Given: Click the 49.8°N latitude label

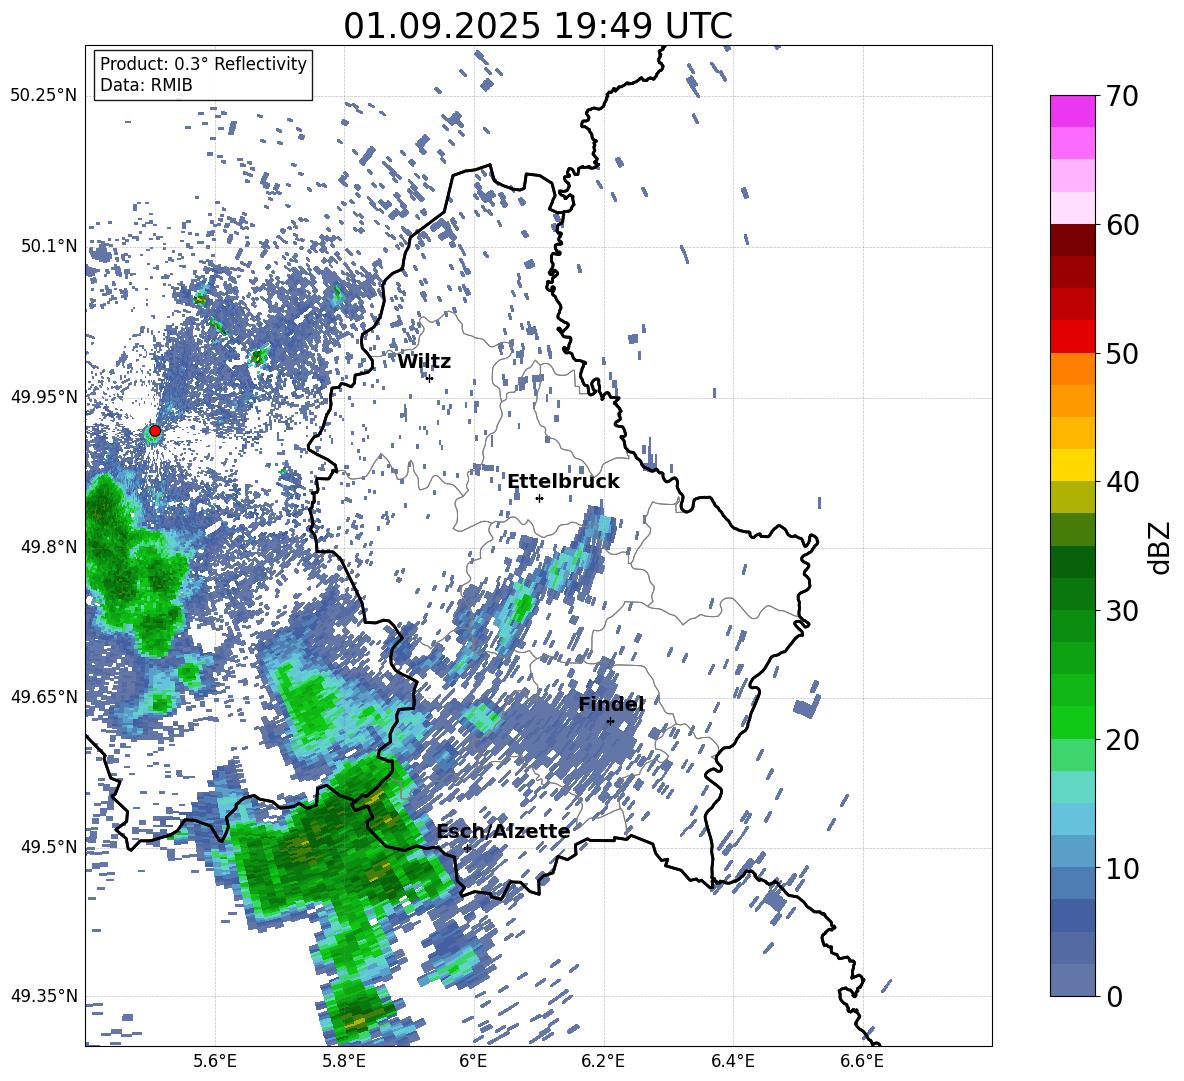Looking at the screenshot, I should pyautogui.click(x=48, y=547).
